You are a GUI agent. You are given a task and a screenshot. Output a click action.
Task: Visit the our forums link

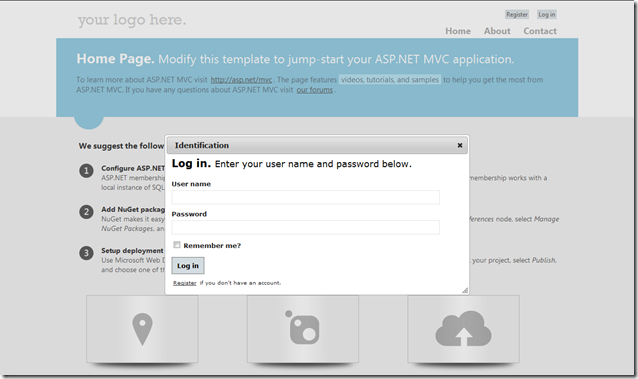[x=315, y=90]
